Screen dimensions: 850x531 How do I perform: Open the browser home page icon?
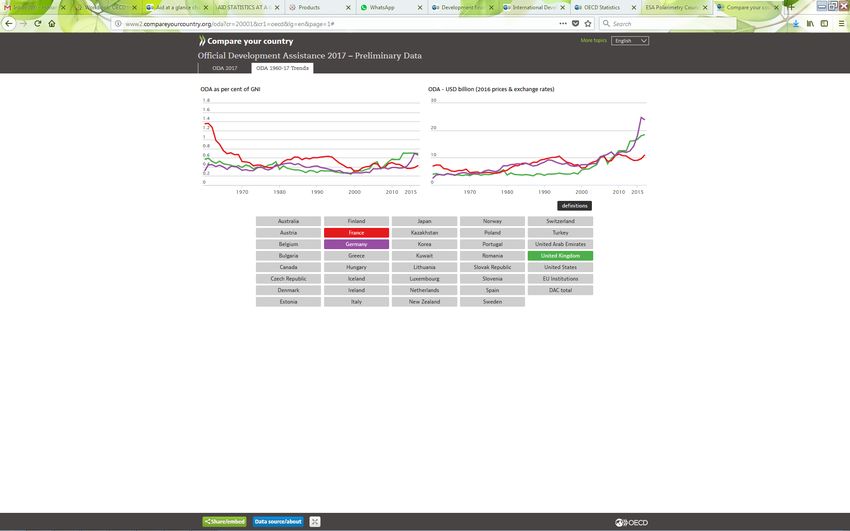pos(51,23)
